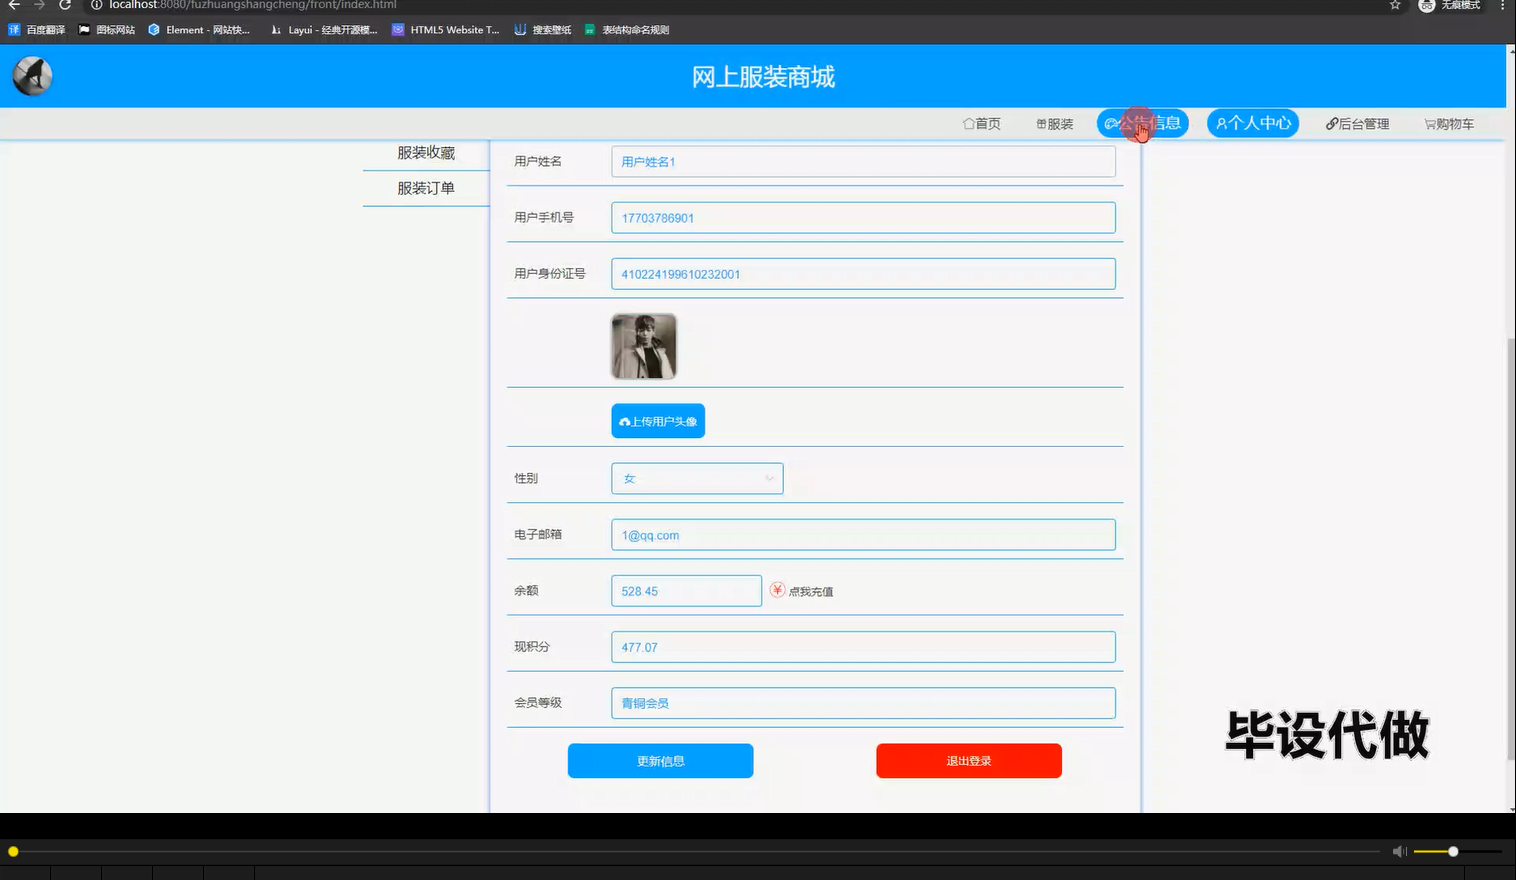This screenshot has height=880, width=1516.
Task: Mute the video using the speaker icon
Action: tap(1399, 850)
